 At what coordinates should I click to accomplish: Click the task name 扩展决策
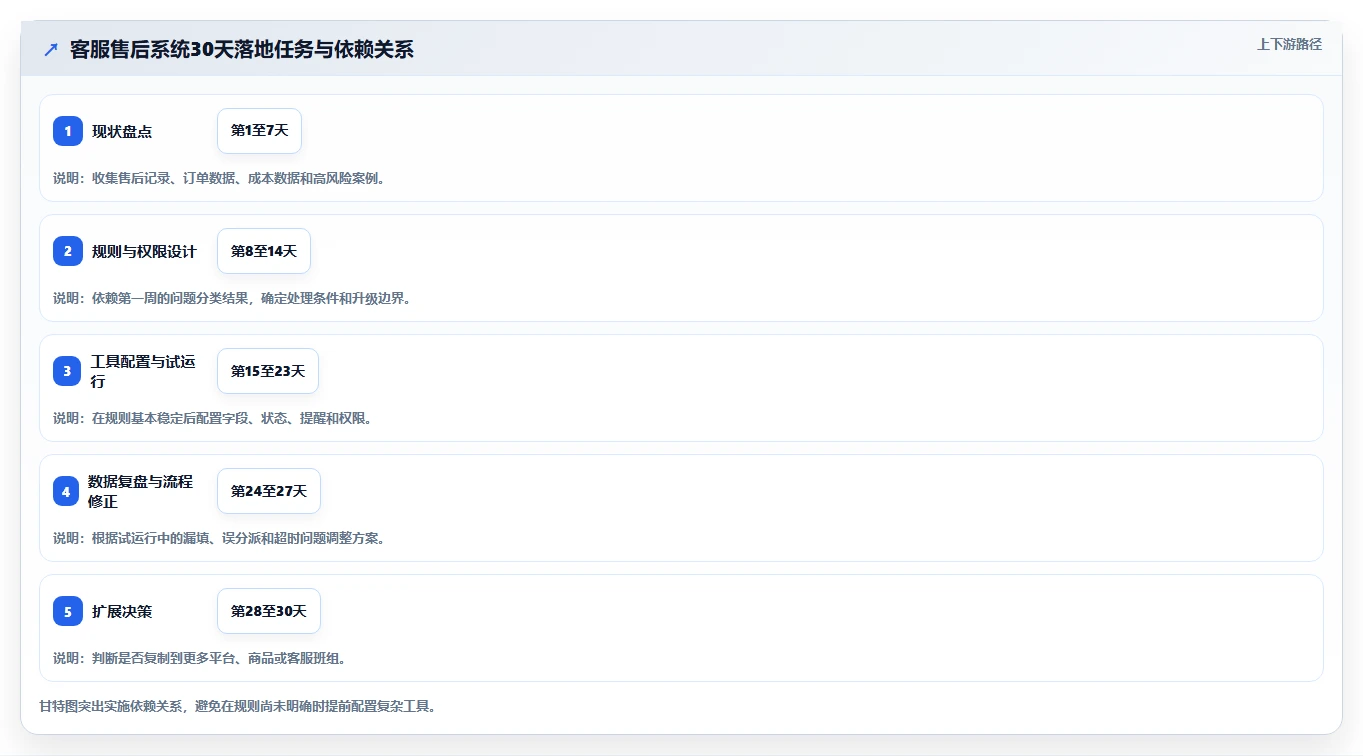[x=122, y=611]
